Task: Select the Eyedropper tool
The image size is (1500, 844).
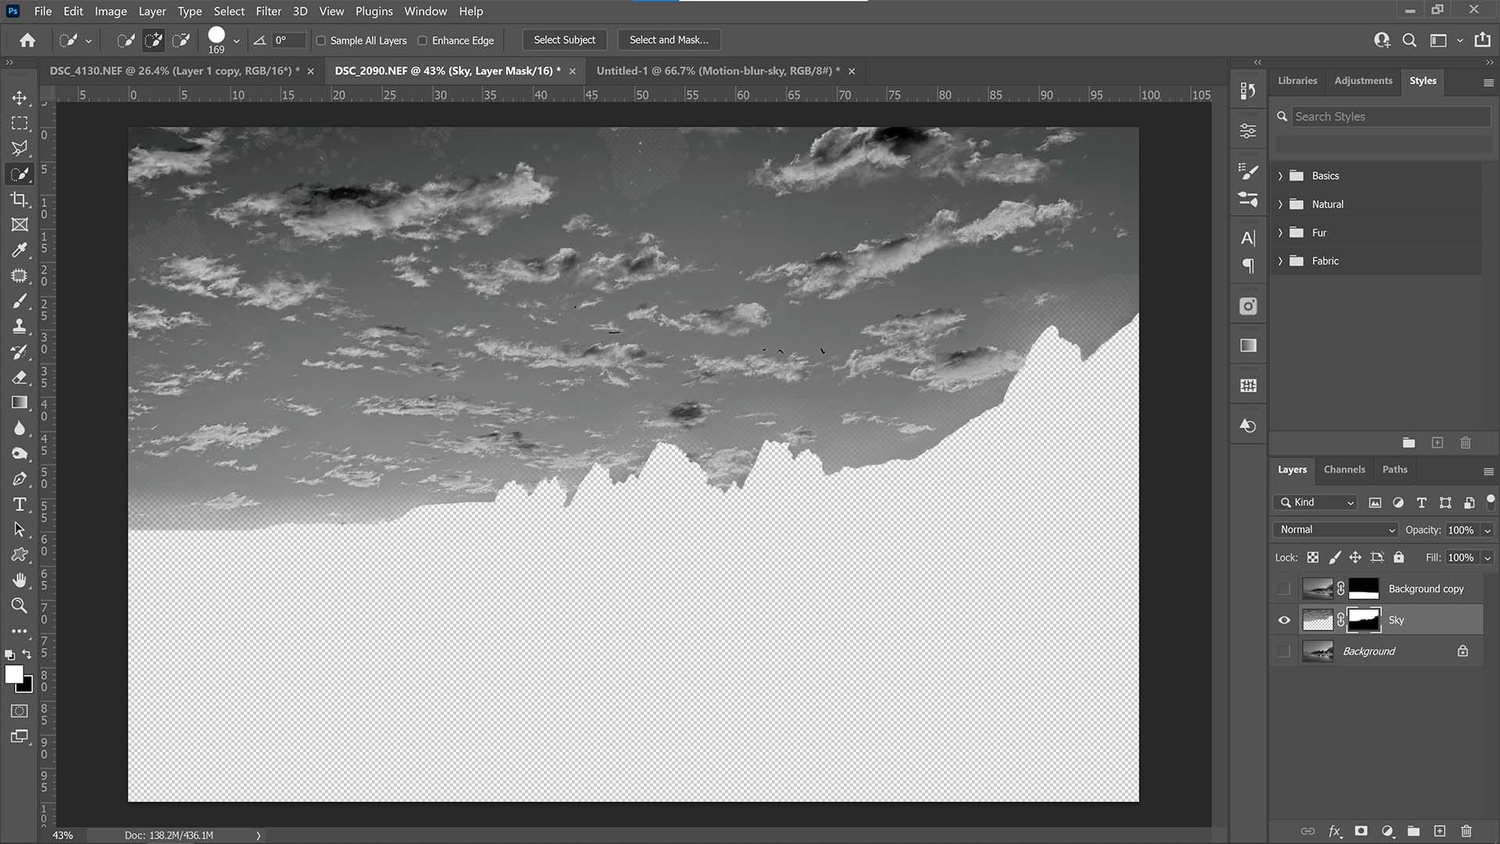Action: (x=19, y=250)
